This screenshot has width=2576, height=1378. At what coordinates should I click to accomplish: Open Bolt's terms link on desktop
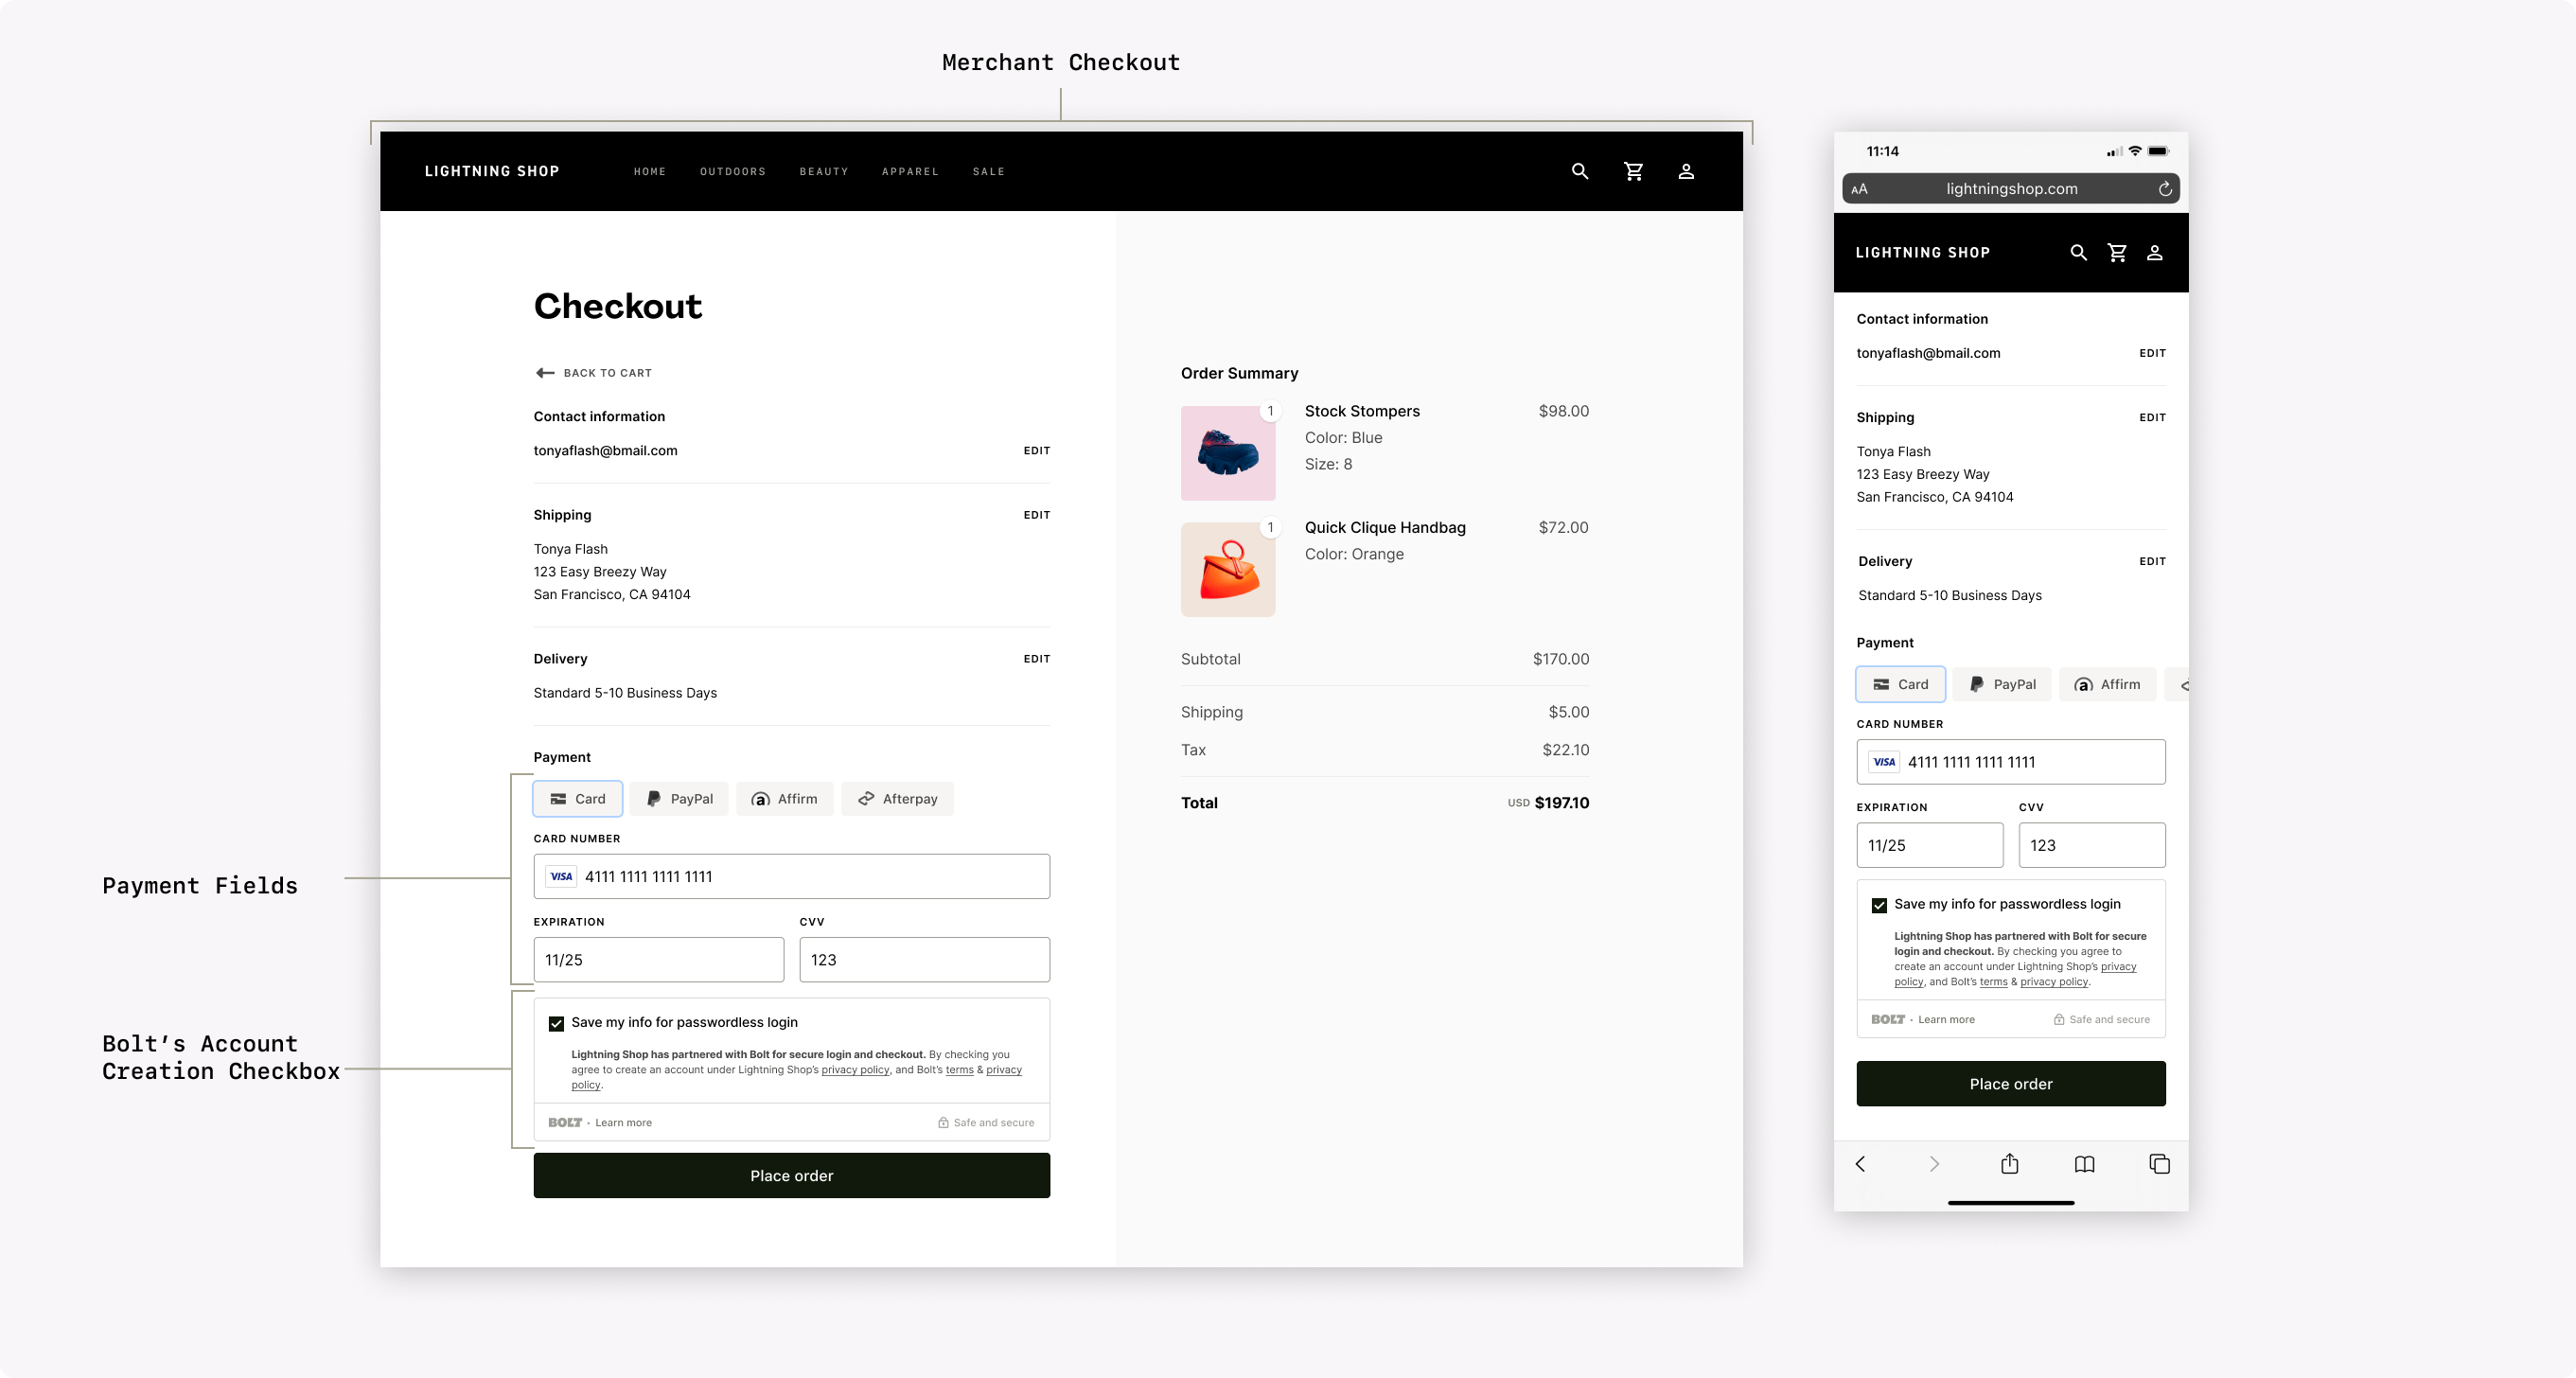(x=960, y=1070)
